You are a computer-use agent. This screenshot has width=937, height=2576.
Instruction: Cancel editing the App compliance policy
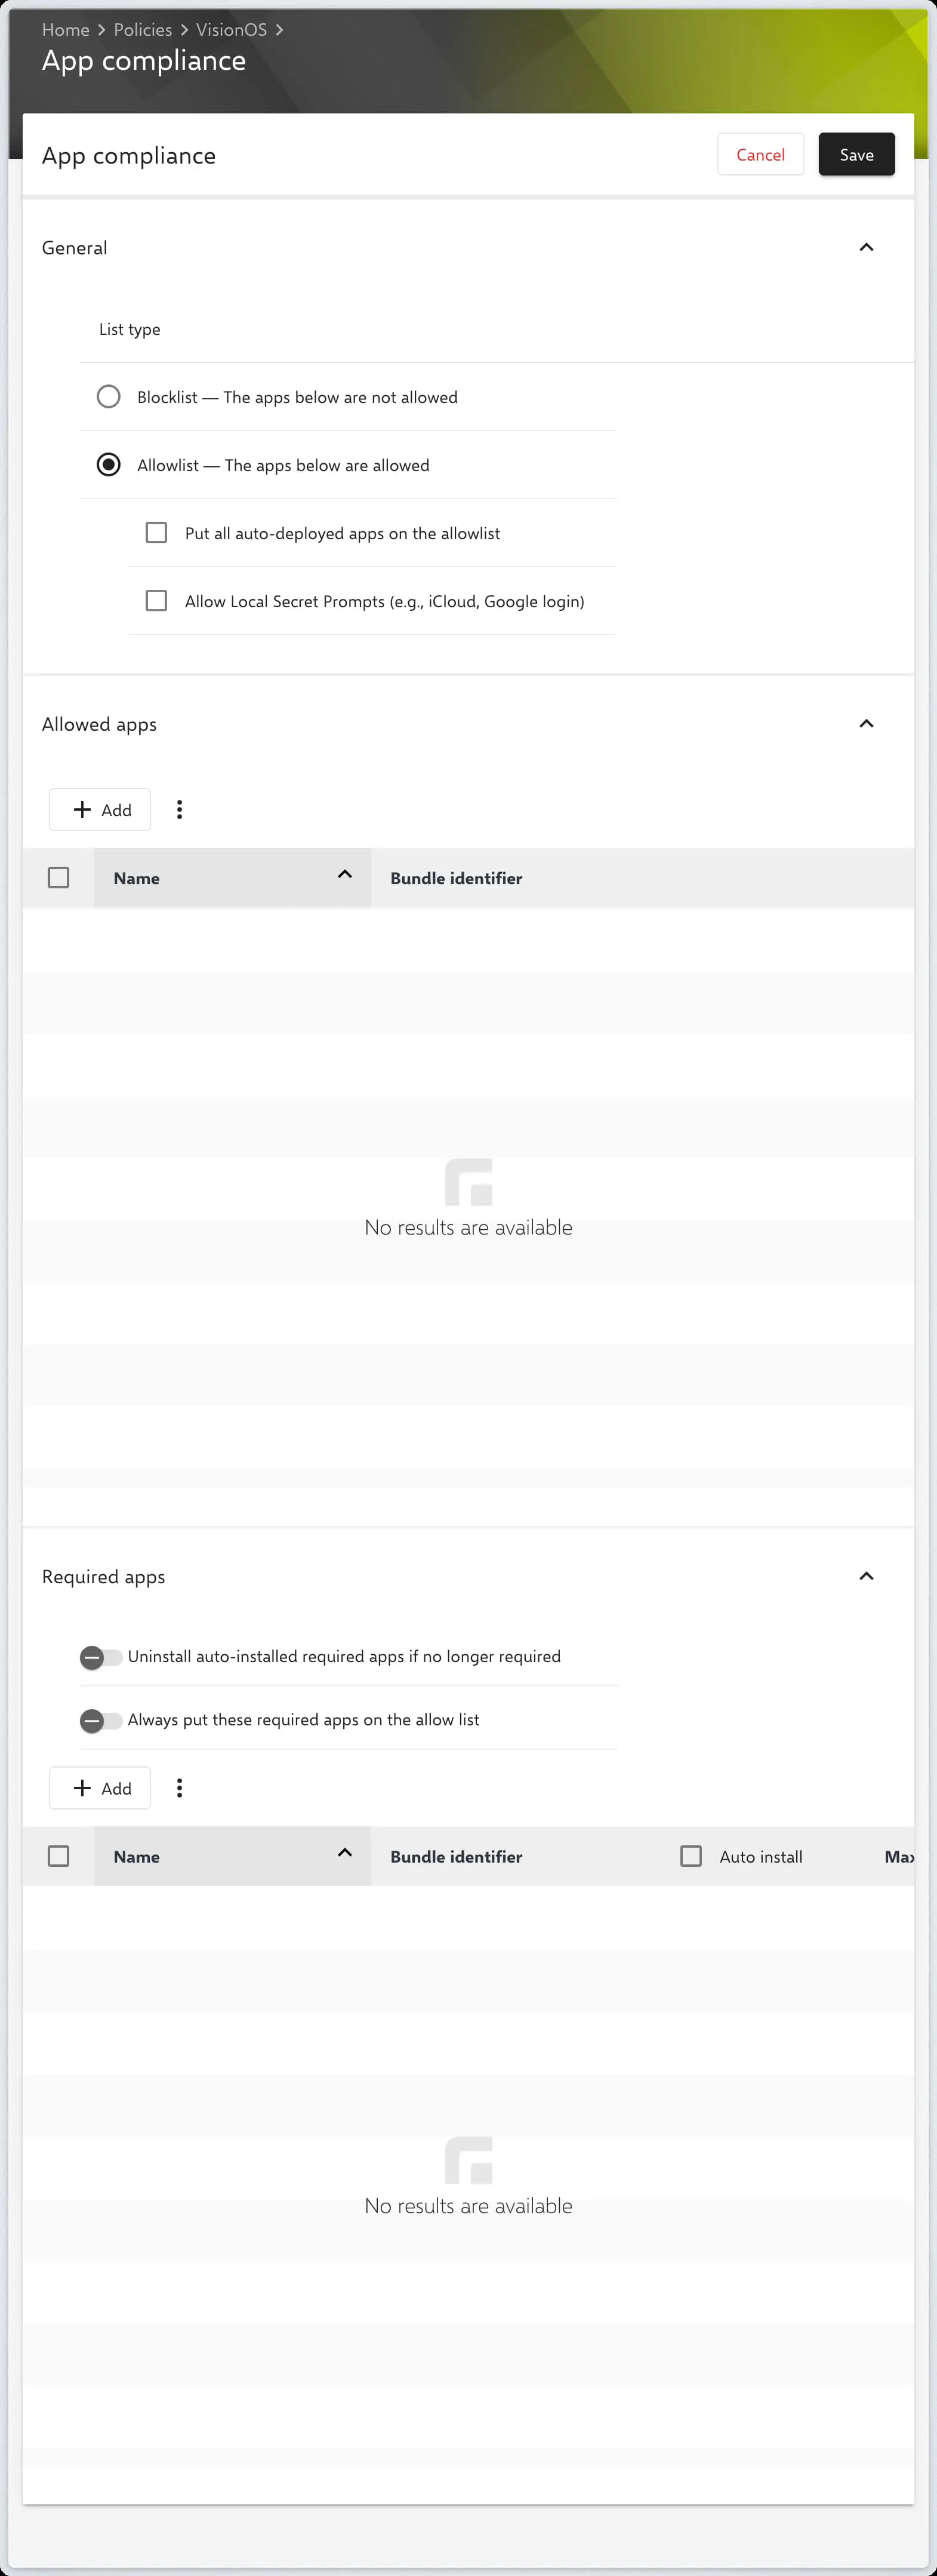[760, 155]
